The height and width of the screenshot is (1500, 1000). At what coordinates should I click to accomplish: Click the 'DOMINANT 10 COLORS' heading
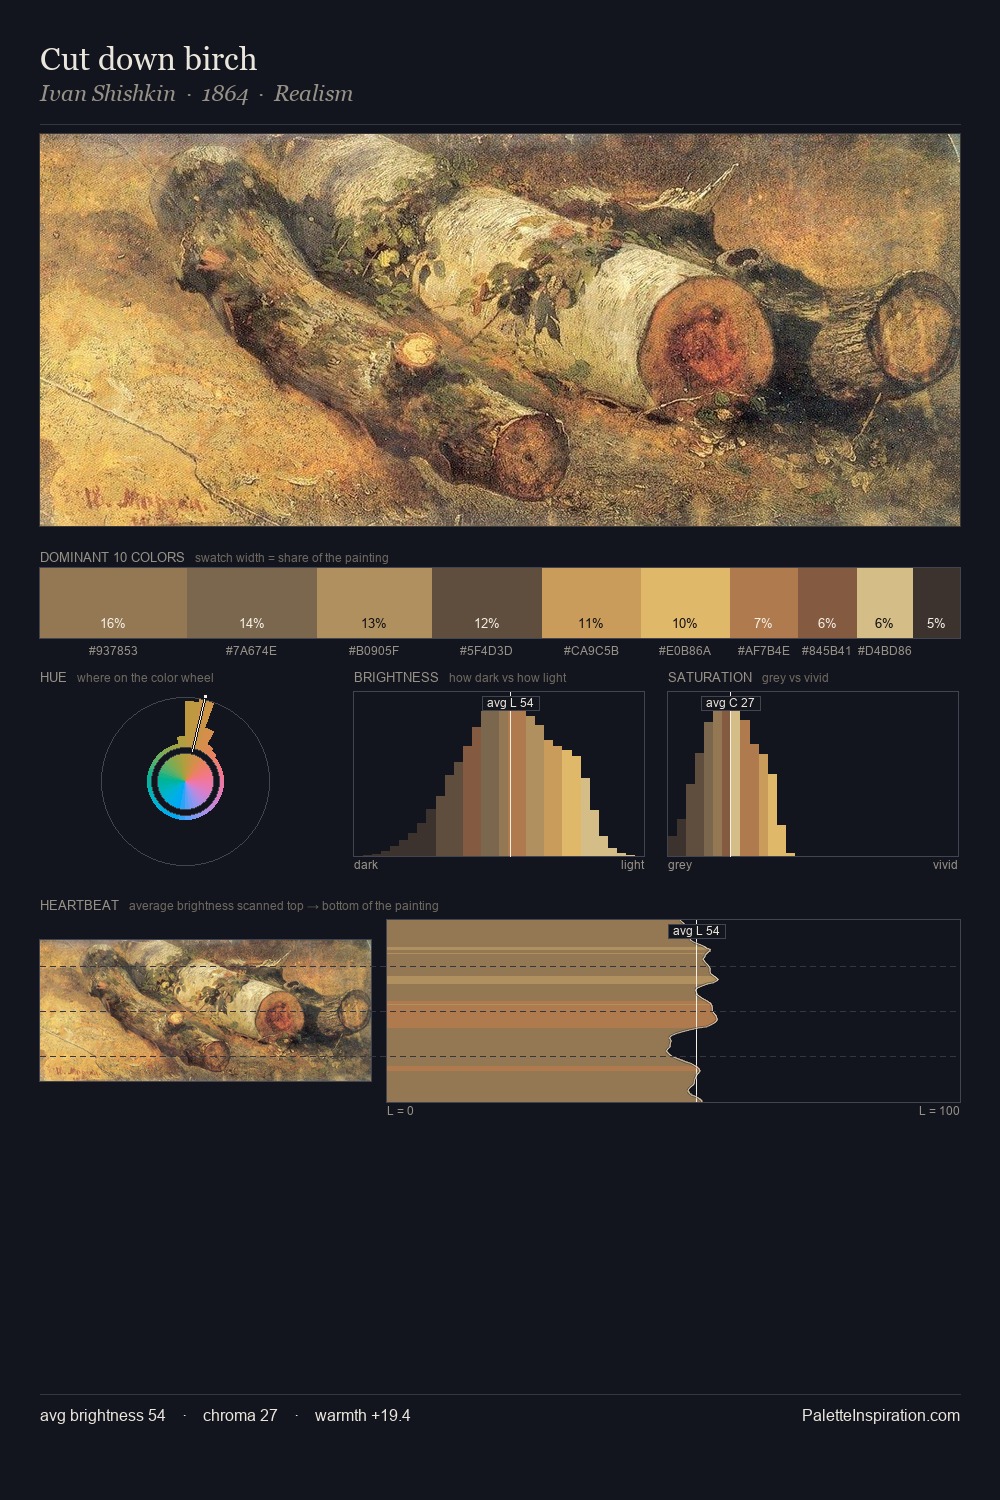pyautogui.click(x=112, y=557)
